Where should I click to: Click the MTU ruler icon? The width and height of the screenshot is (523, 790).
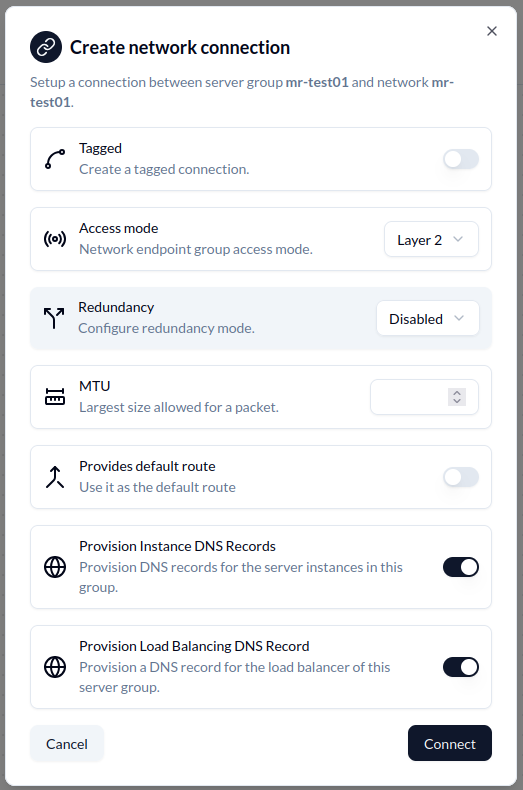point(55,397)
